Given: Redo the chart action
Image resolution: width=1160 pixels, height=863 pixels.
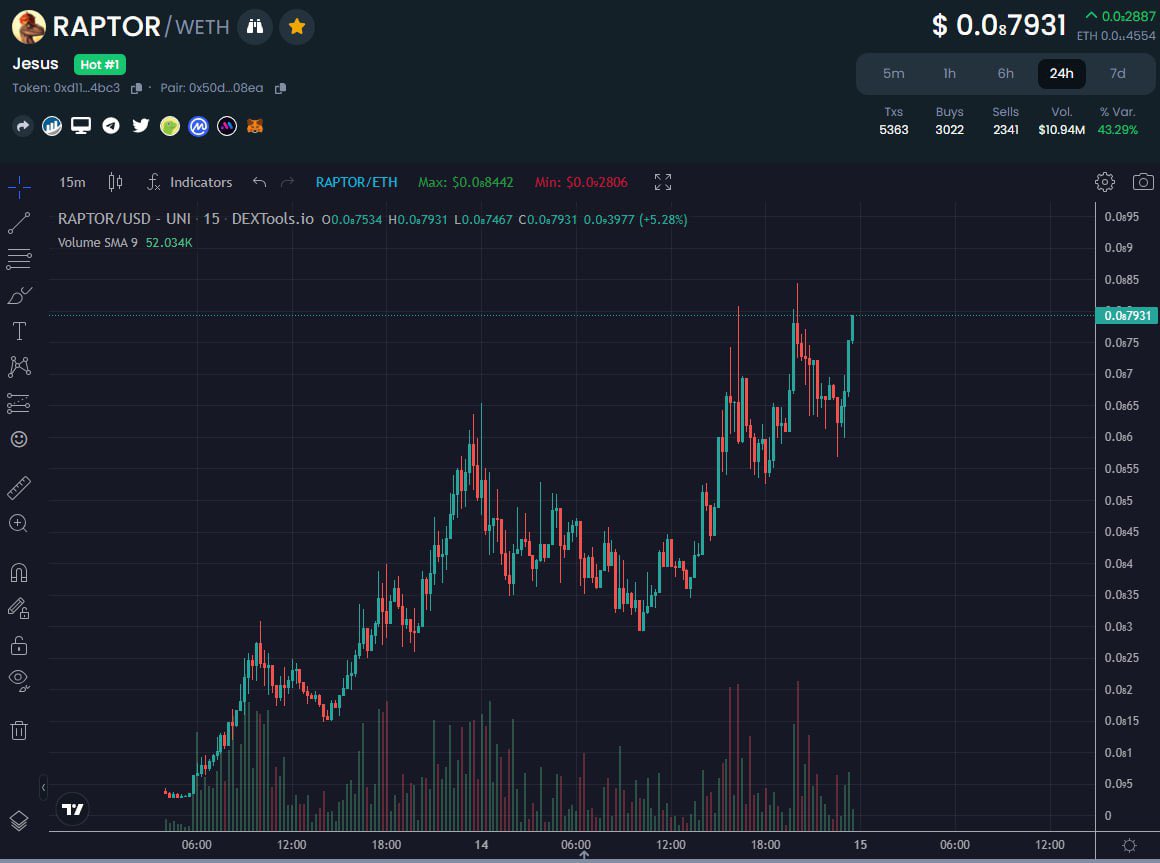Looking at the screenshot, I should click(287, 182).
